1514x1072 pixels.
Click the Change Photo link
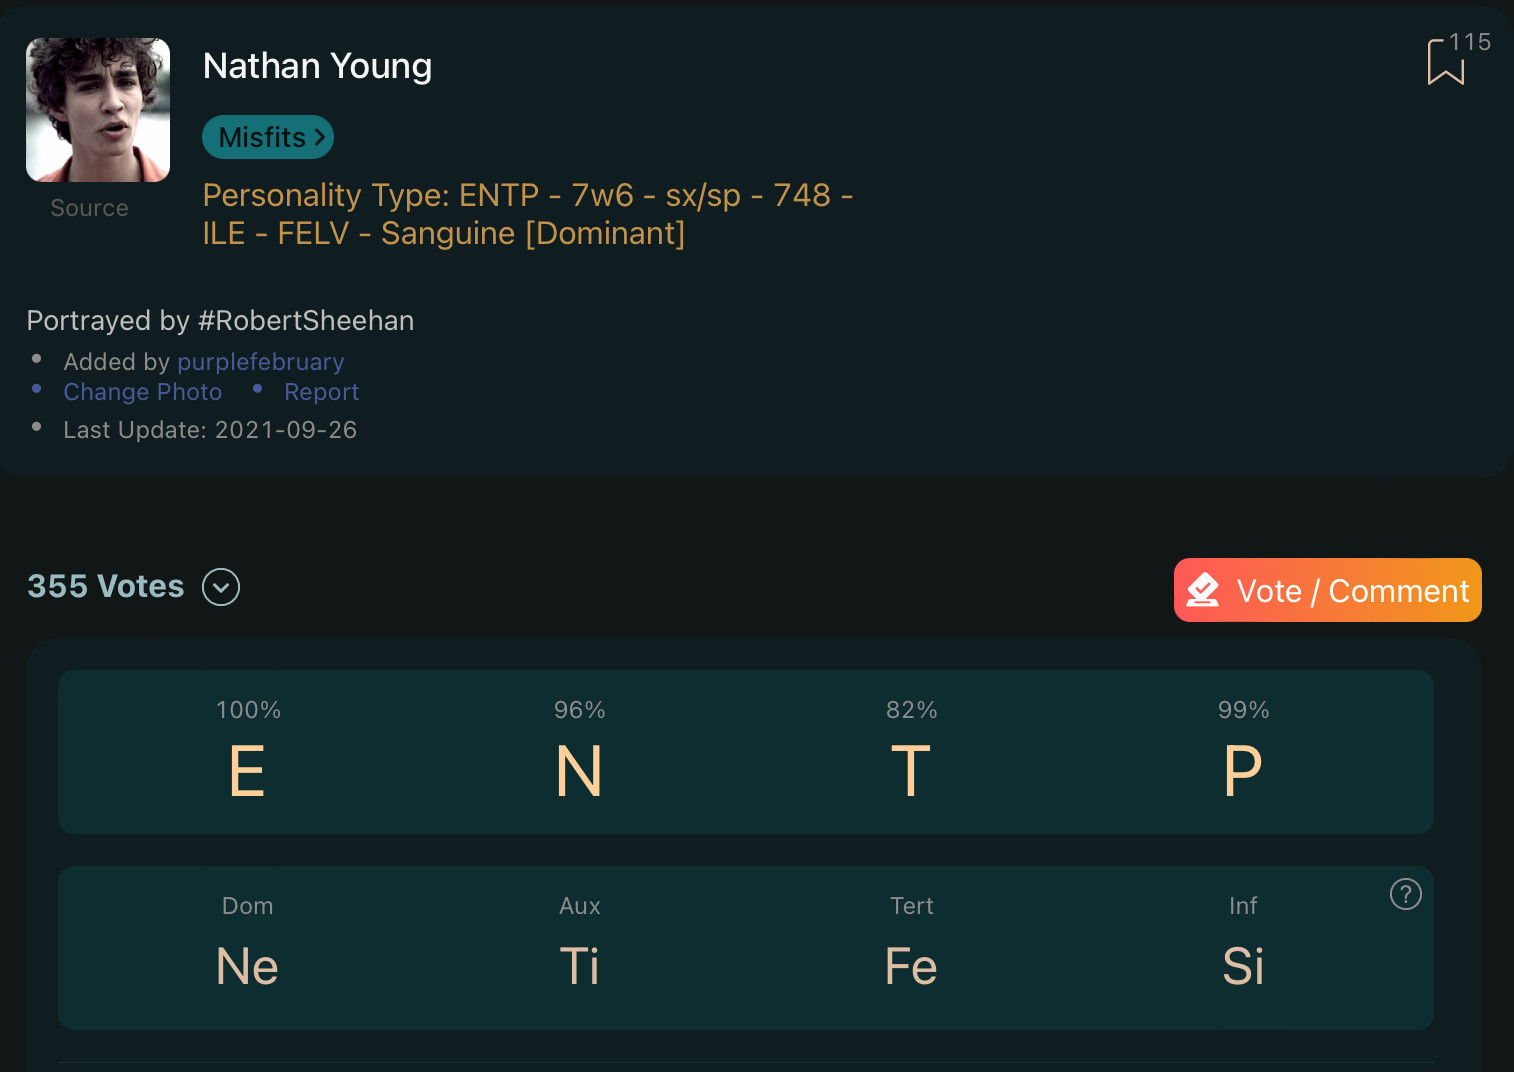(x=143, y=392)
